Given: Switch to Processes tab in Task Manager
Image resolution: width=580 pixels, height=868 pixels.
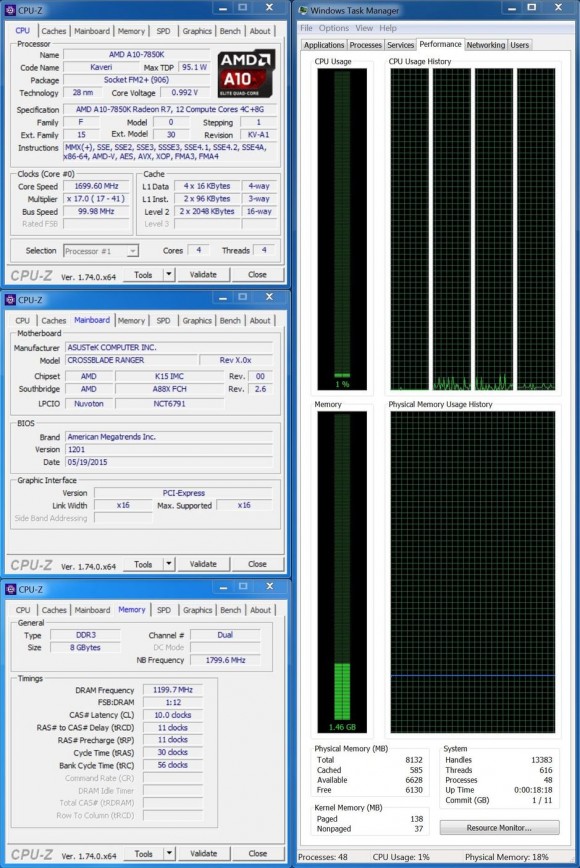Looking at the screenshot, I should point(365,45).
